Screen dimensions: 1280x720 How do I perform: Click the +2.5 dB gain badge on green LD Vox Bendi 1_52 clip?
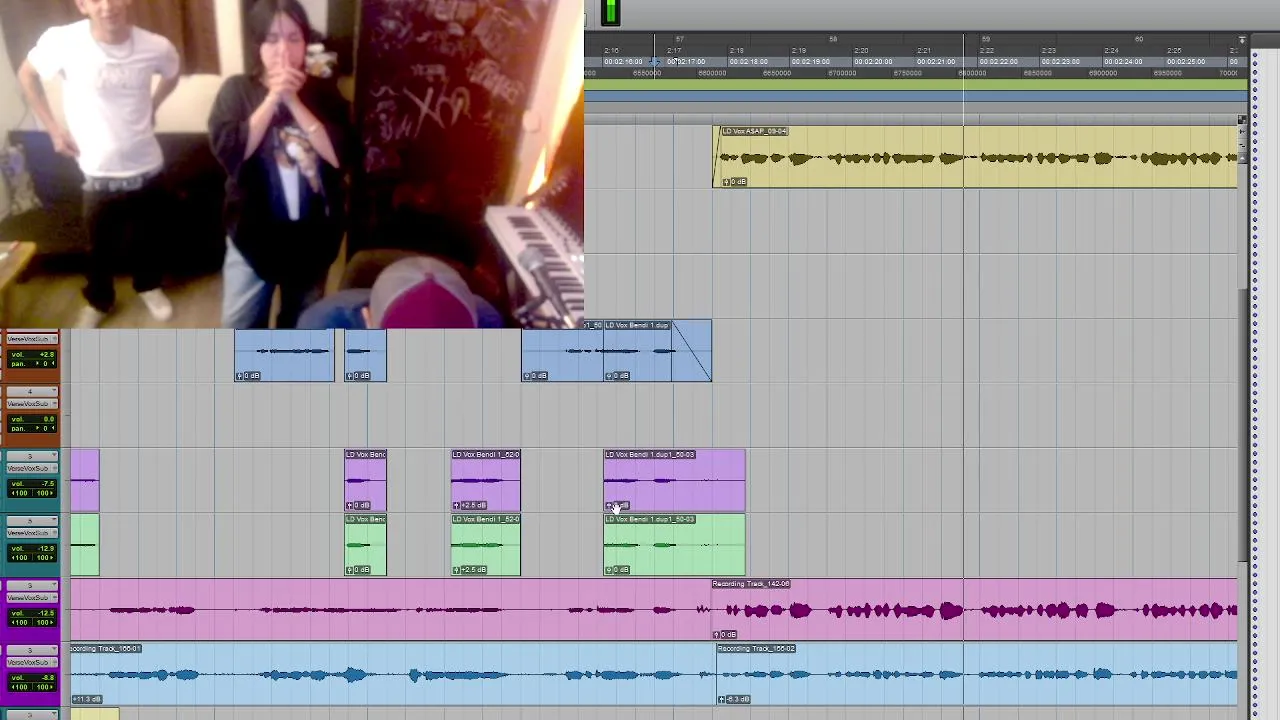469,570
